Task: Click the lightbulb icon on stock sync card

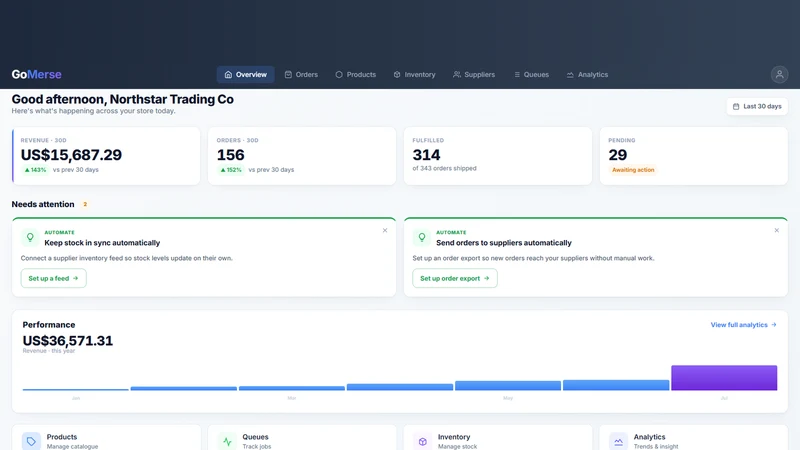Action: tap(30, 237)
